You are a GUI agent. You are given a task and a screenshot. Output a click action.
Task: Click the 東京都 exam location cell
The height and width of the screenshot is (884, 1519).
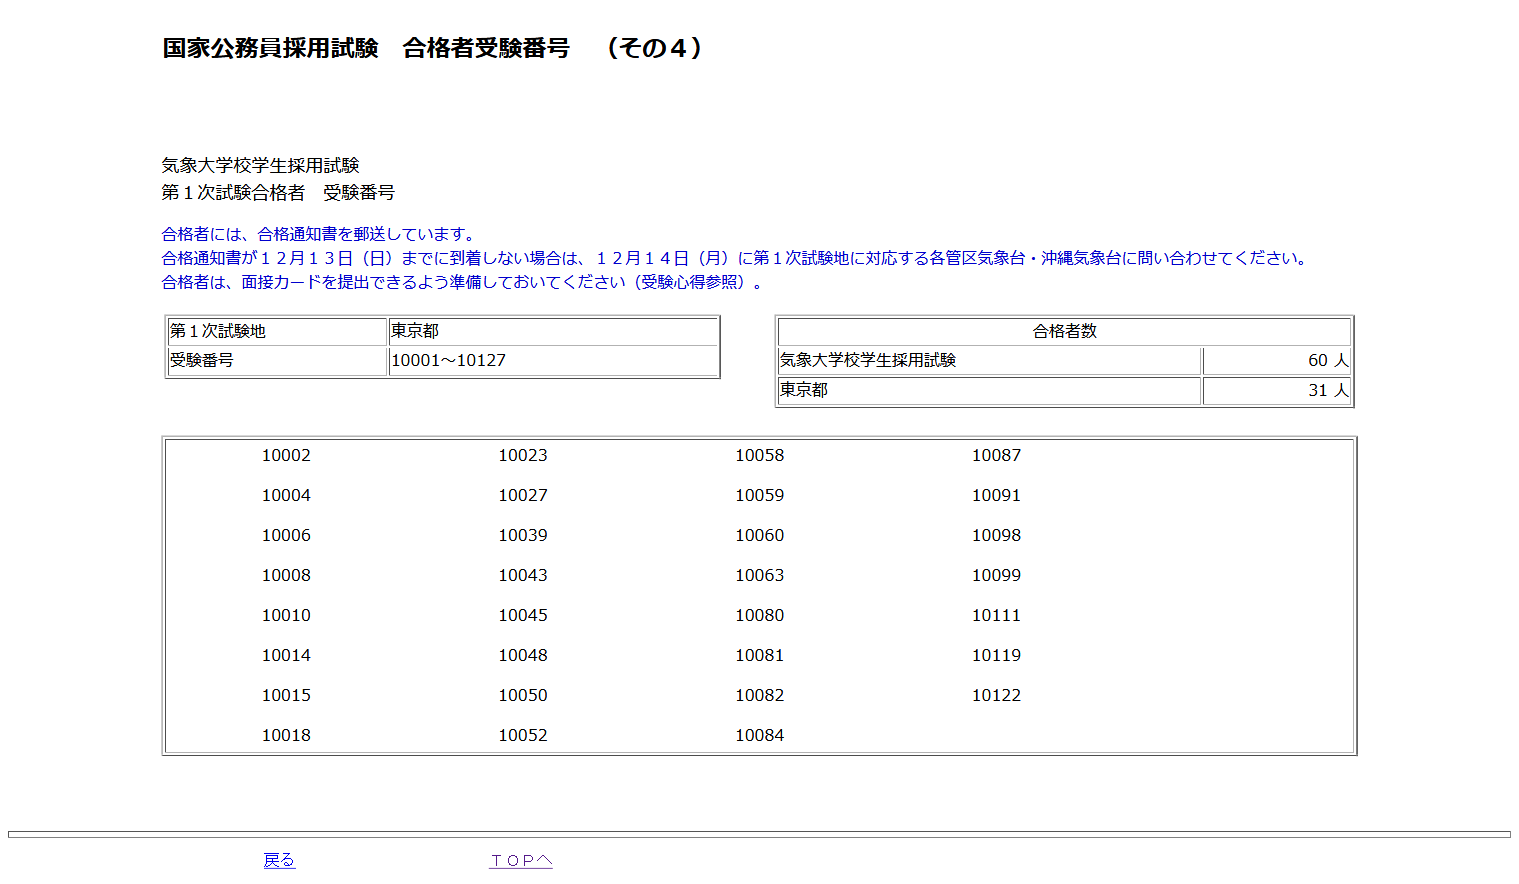[x=552, y=331]
